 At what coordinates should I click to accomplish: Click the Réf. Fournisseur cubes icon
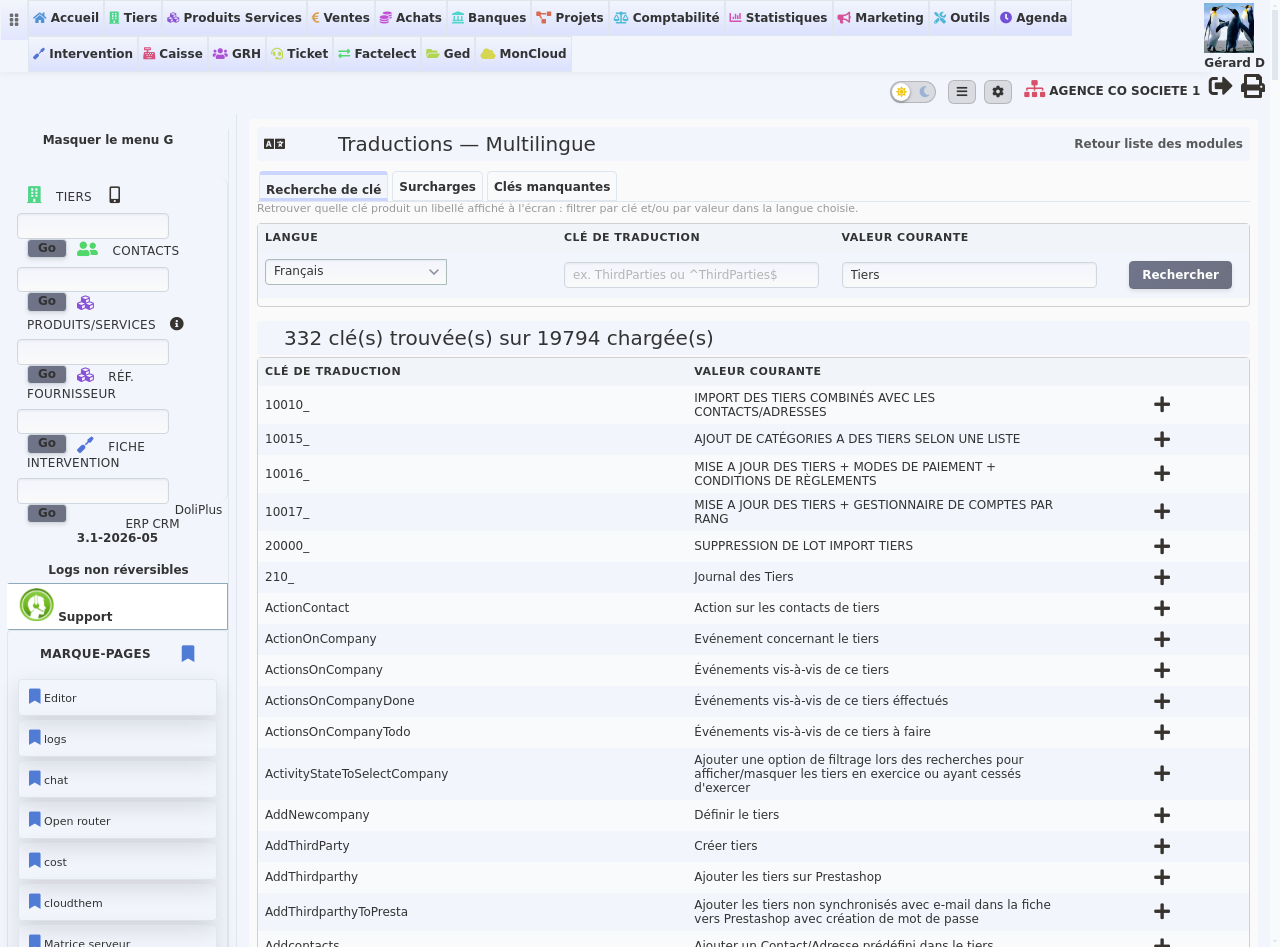tap(86, 375)
